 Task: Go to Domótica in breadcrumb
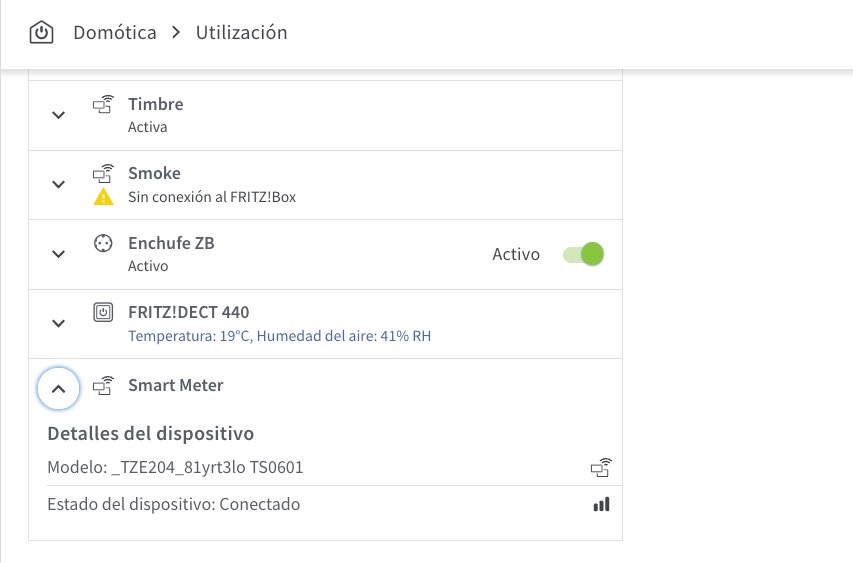pyautogui.click(x=115, y=33)
